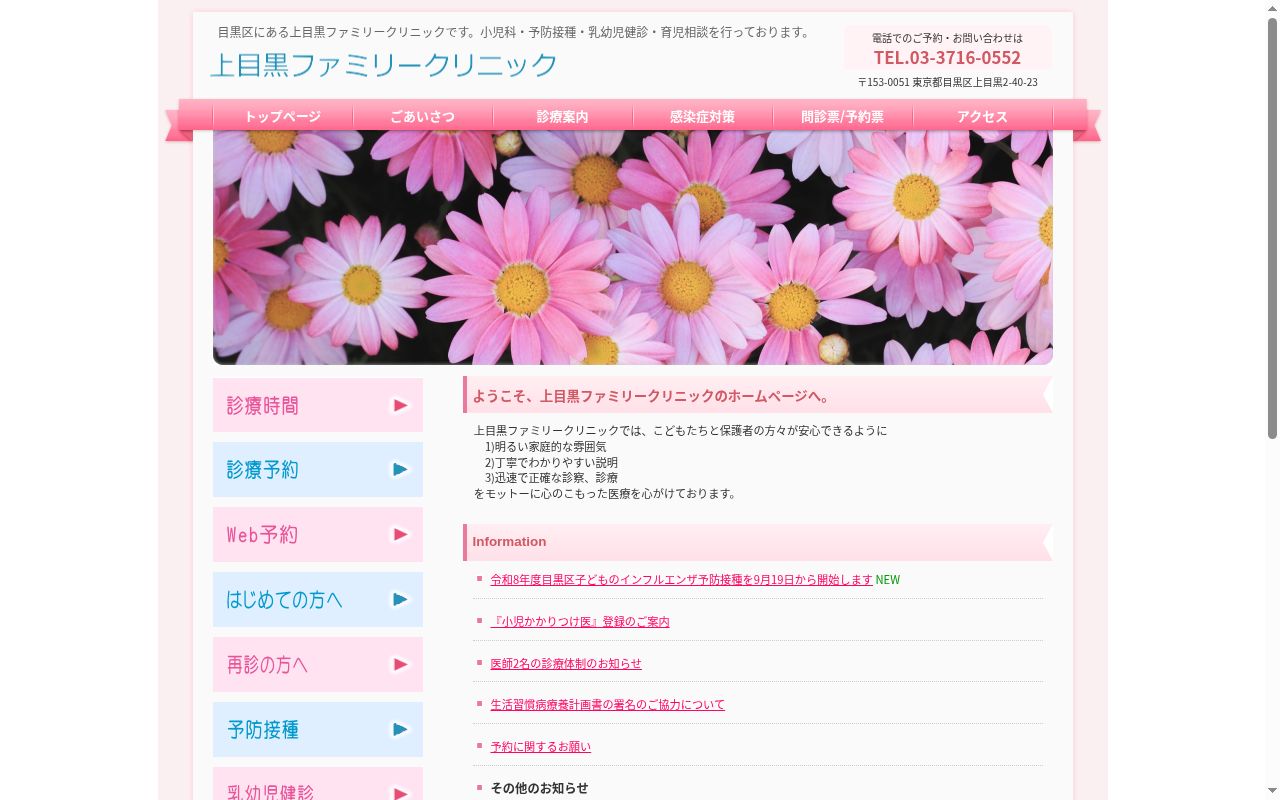Click the clinic address 〒153-0051 text
Image resolution: width=1280 pixels, height=800 pixels.
point(947,83)
